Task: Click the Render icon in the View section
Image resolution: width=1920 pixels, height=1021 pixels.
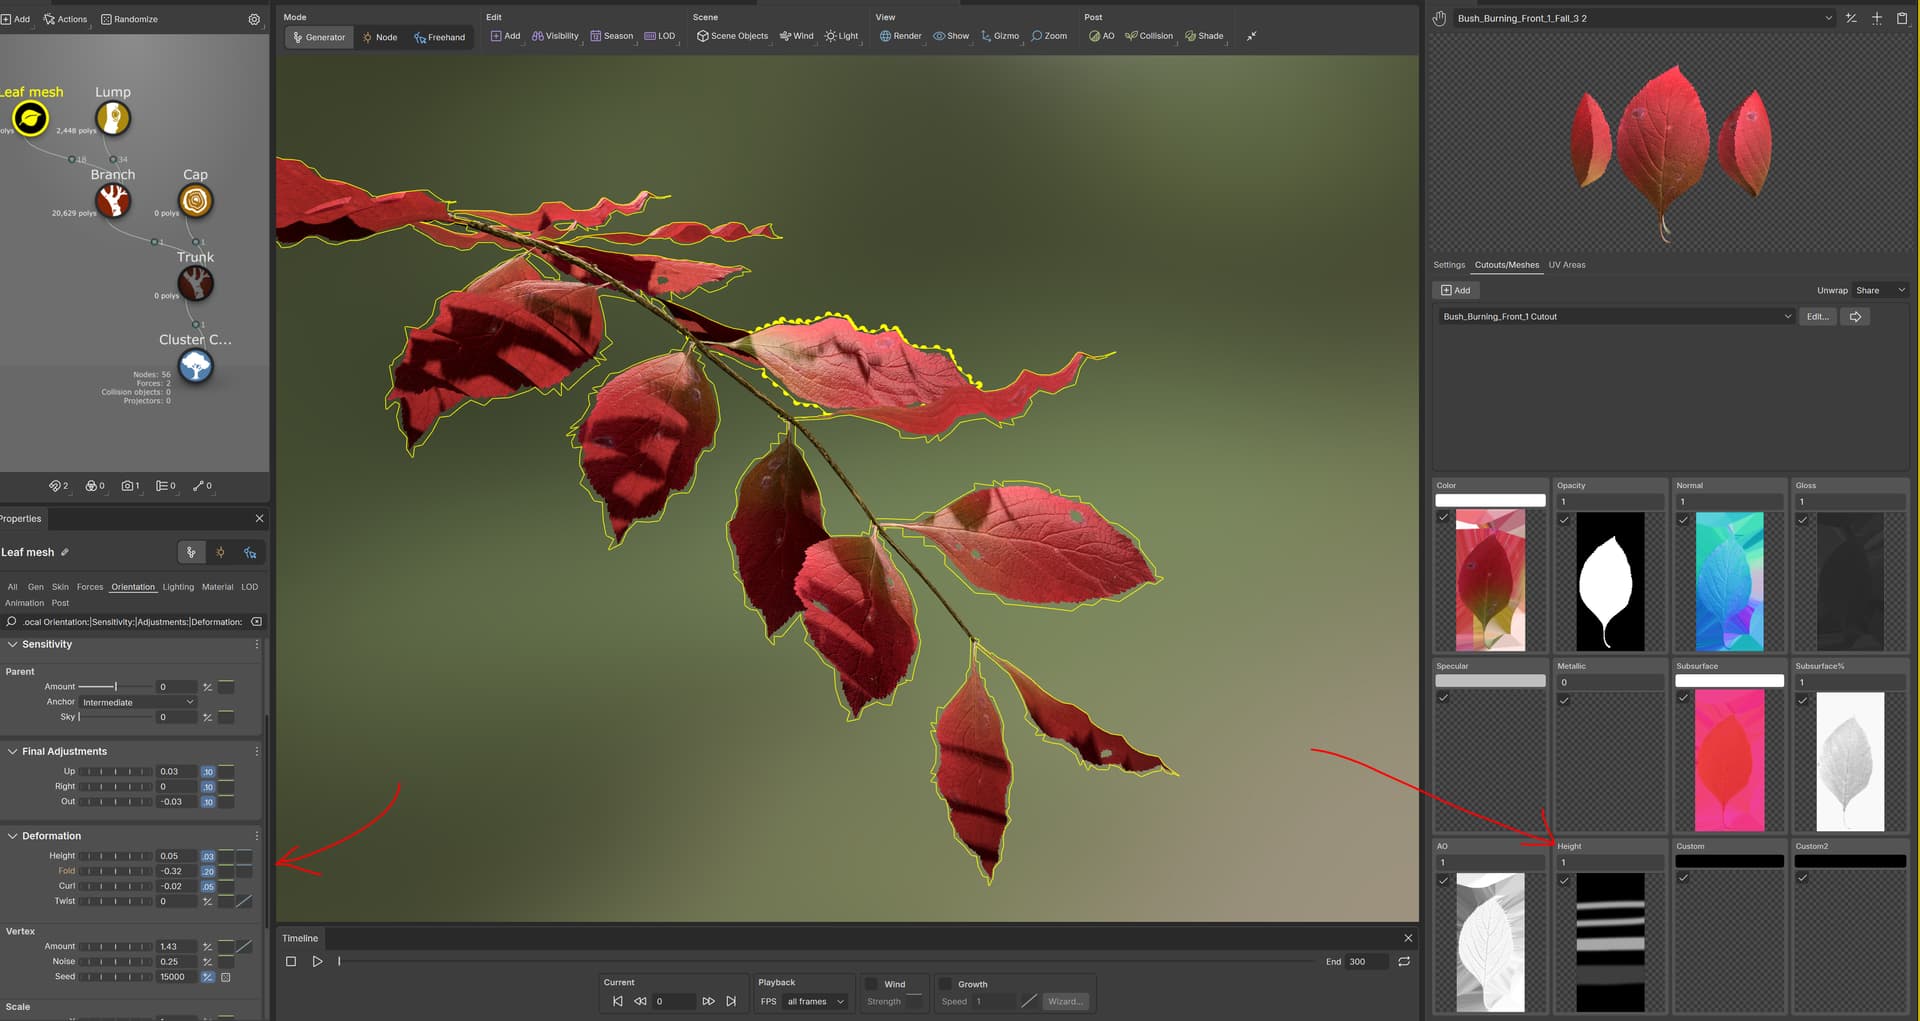Action: tap(899, 35)
